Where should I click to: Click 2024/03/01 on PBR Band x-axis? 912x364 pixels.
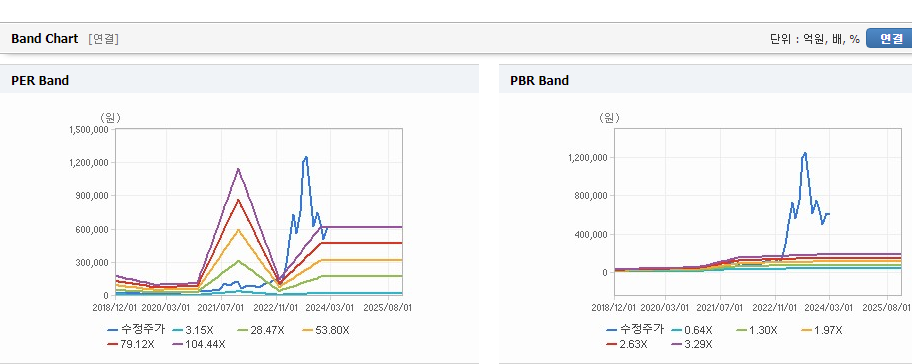830,307
